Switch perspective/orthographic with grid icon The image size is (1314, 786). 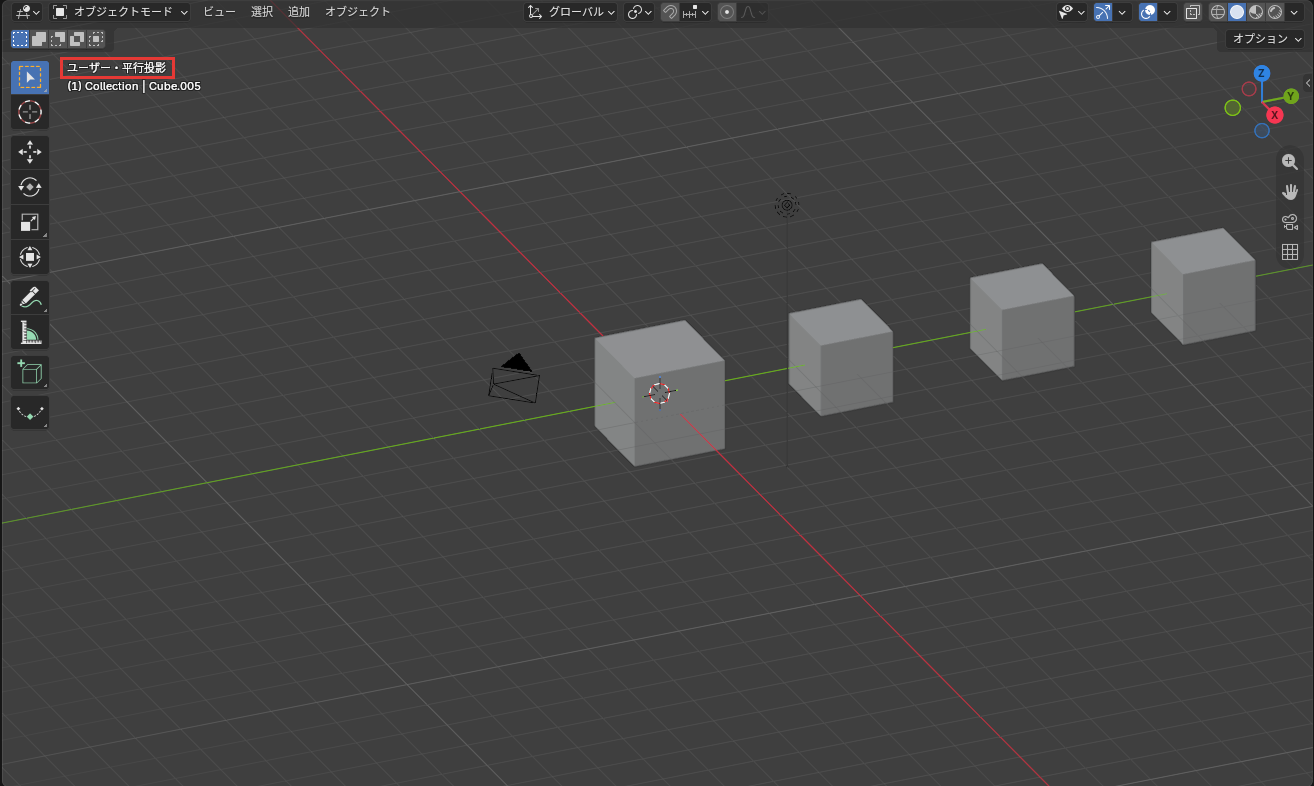(x=1290, y=252)
